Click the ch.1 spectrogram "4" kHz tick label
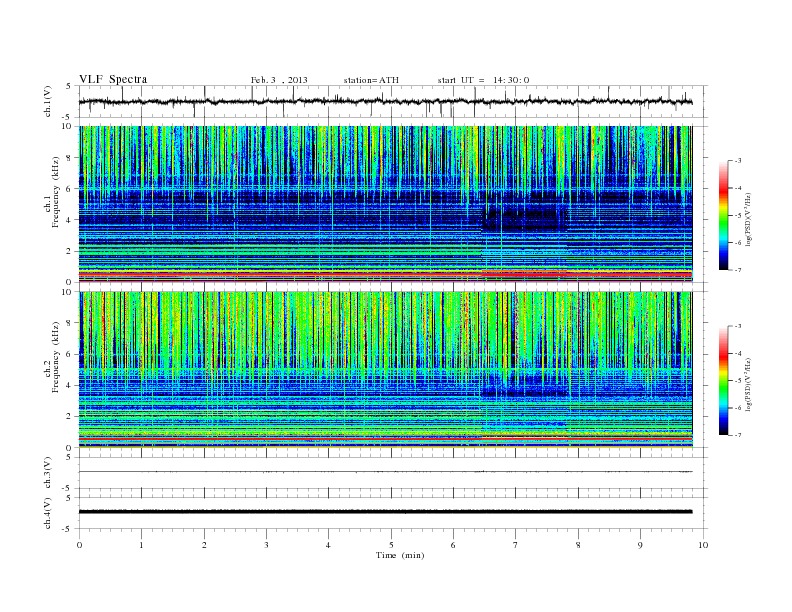 click(69, 220)
